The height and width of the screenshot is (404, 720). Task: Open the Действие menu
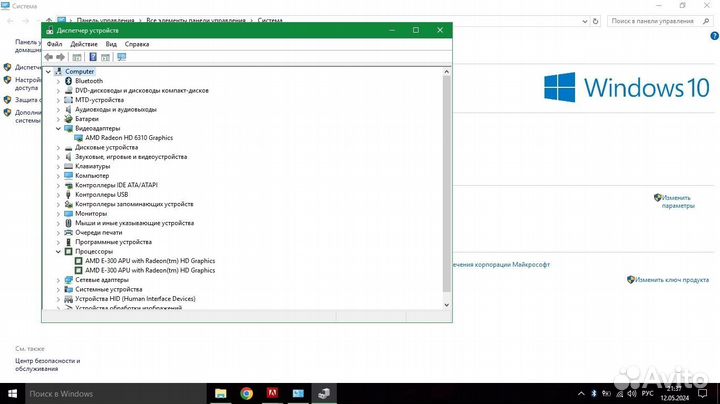(x=84, y=44)
